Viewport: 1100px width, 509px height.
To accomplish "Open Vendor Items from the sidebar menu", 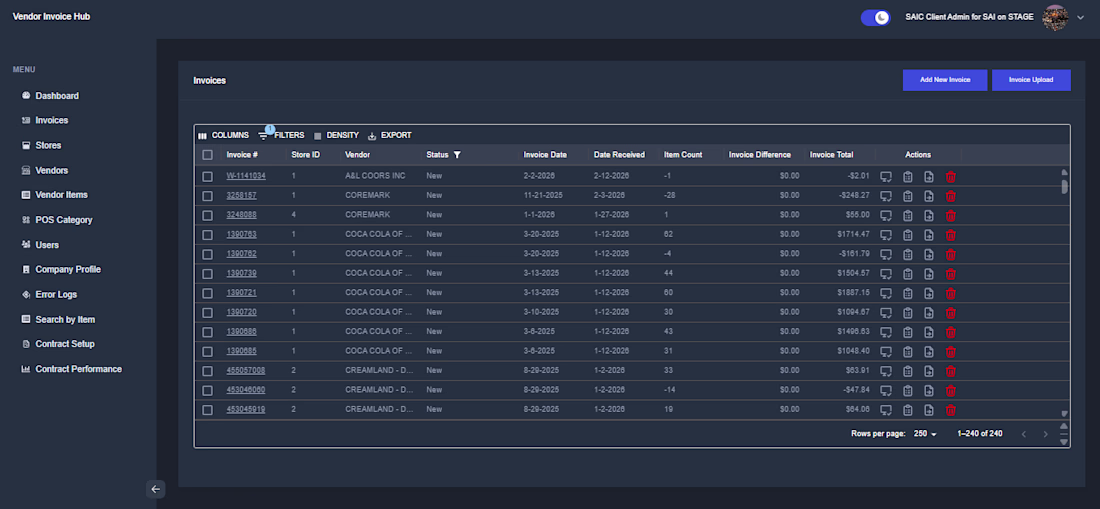I will click(61, 195).
